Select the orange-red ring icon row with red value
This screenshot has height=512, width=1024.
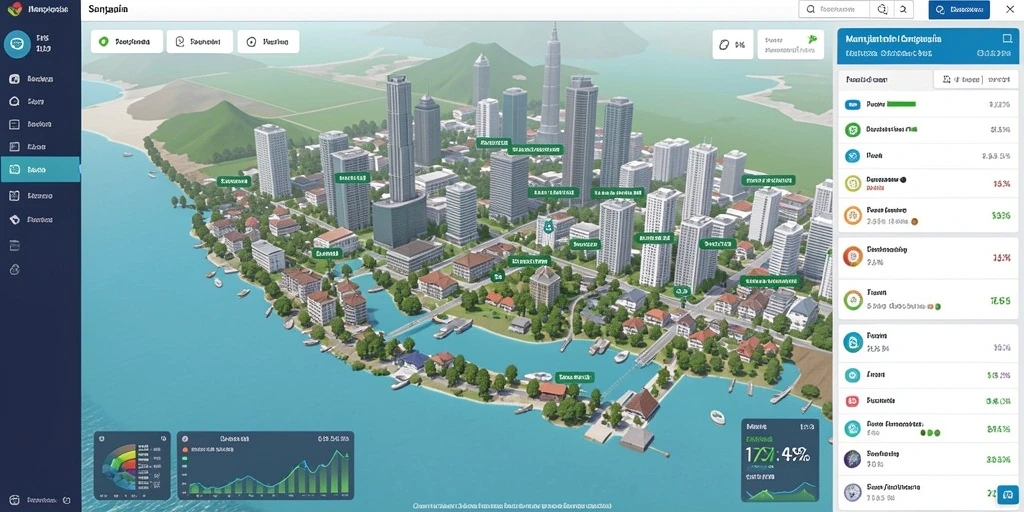point(928,257)
